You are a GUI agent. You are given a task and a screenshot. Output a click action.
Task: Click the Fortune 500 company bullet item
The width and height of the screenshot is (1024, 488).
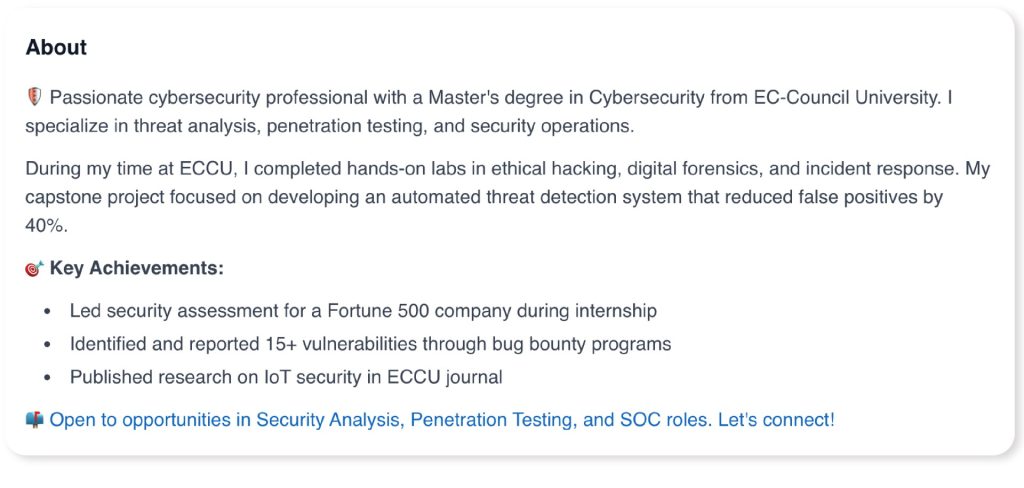tap(363, 311)
